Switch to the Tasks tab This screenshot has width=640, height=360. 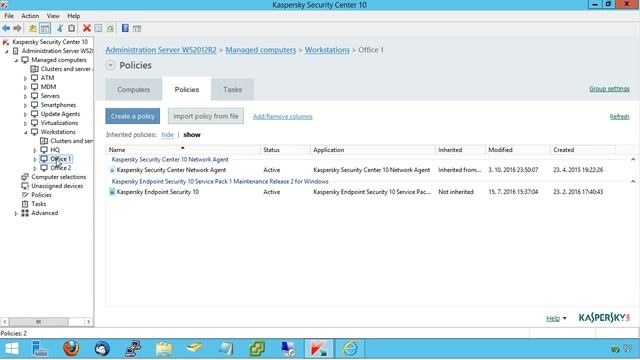(x=232, y=89)
